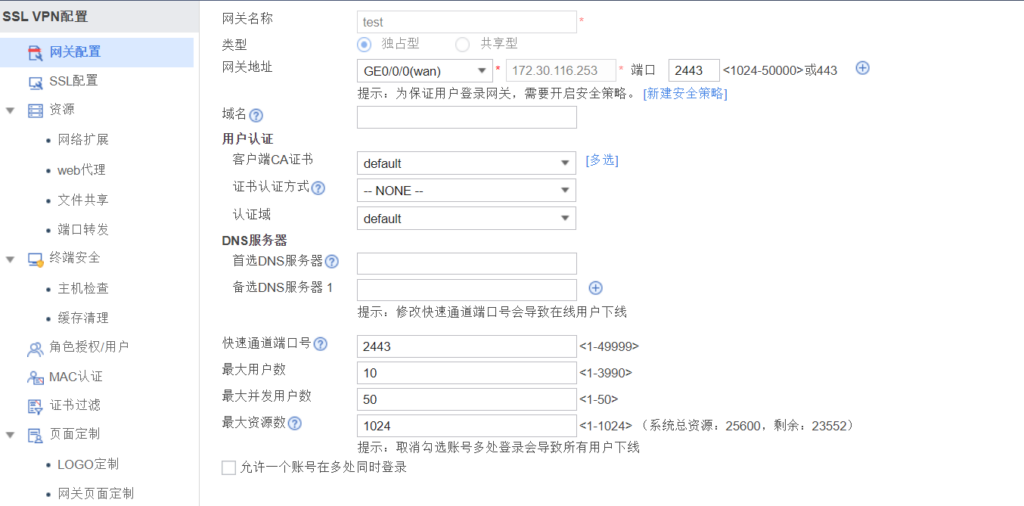Click help icon beside 证书认证方式

click(318, 188)
